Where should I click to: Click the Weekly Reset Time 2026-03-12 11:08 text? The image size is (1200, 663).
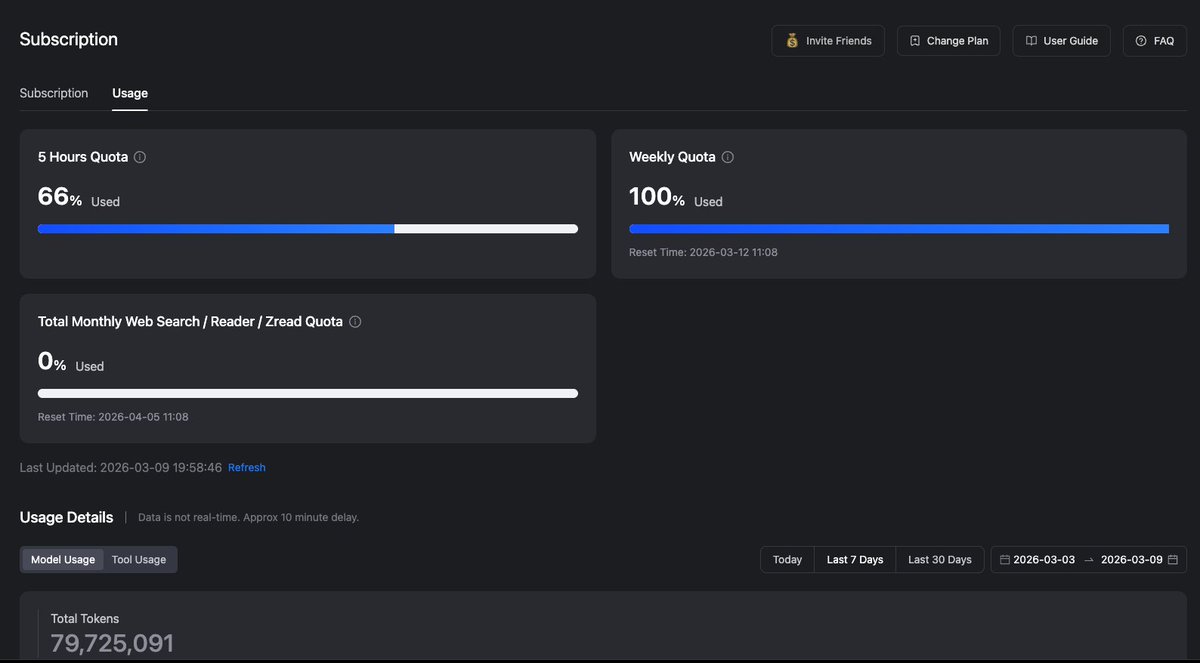coord(703,252)
